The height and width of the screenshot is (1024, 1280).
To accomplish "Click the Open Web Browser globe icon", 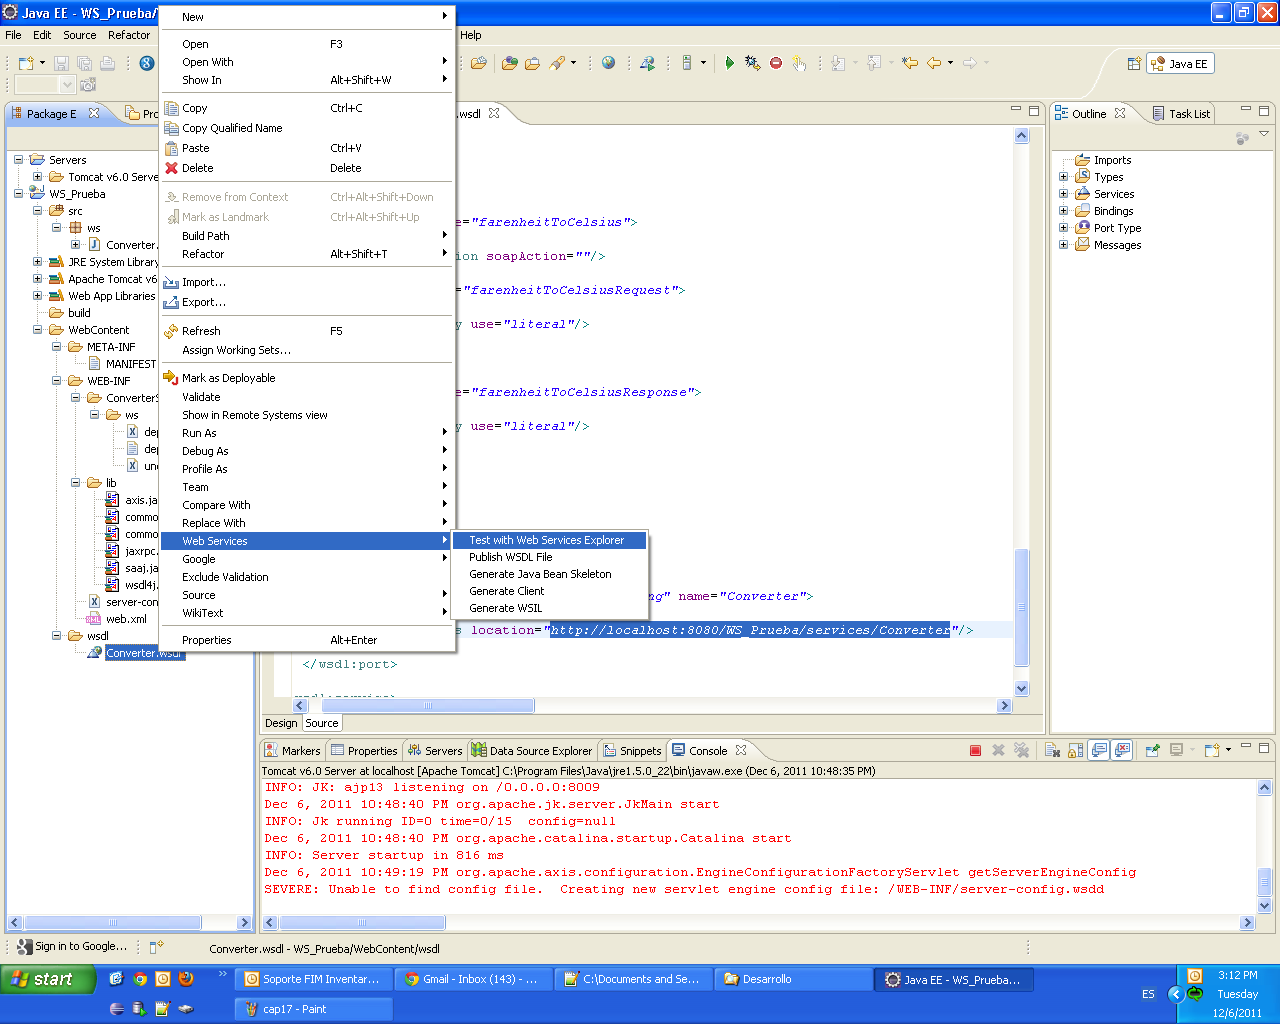I will [608, 63].
